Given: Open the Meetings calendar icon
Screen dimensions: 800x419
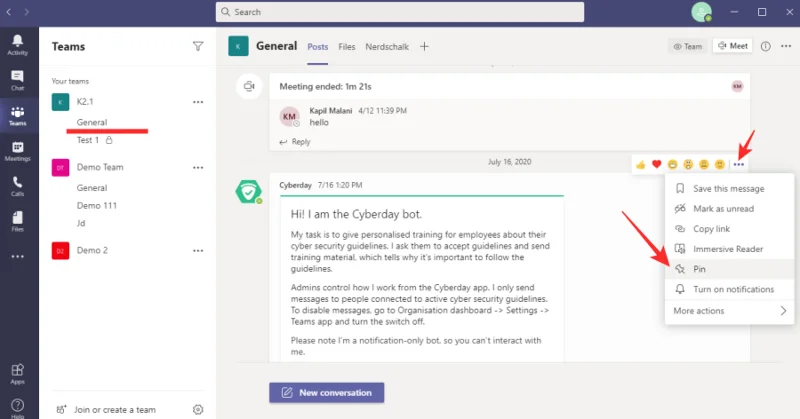Looking at the screenshot, I should (x=17, y=151).
